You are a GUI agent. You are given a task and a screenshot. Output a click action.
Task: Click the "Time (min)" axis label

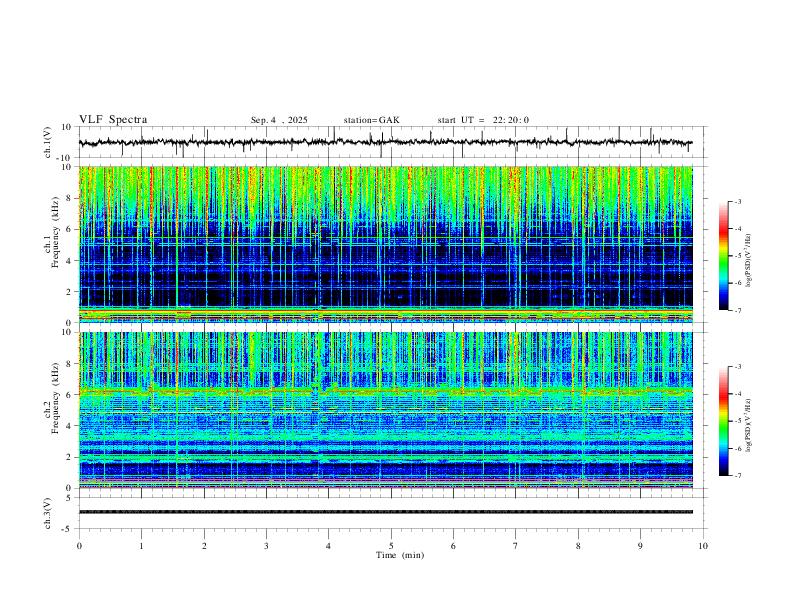click(x=400, y=555)
